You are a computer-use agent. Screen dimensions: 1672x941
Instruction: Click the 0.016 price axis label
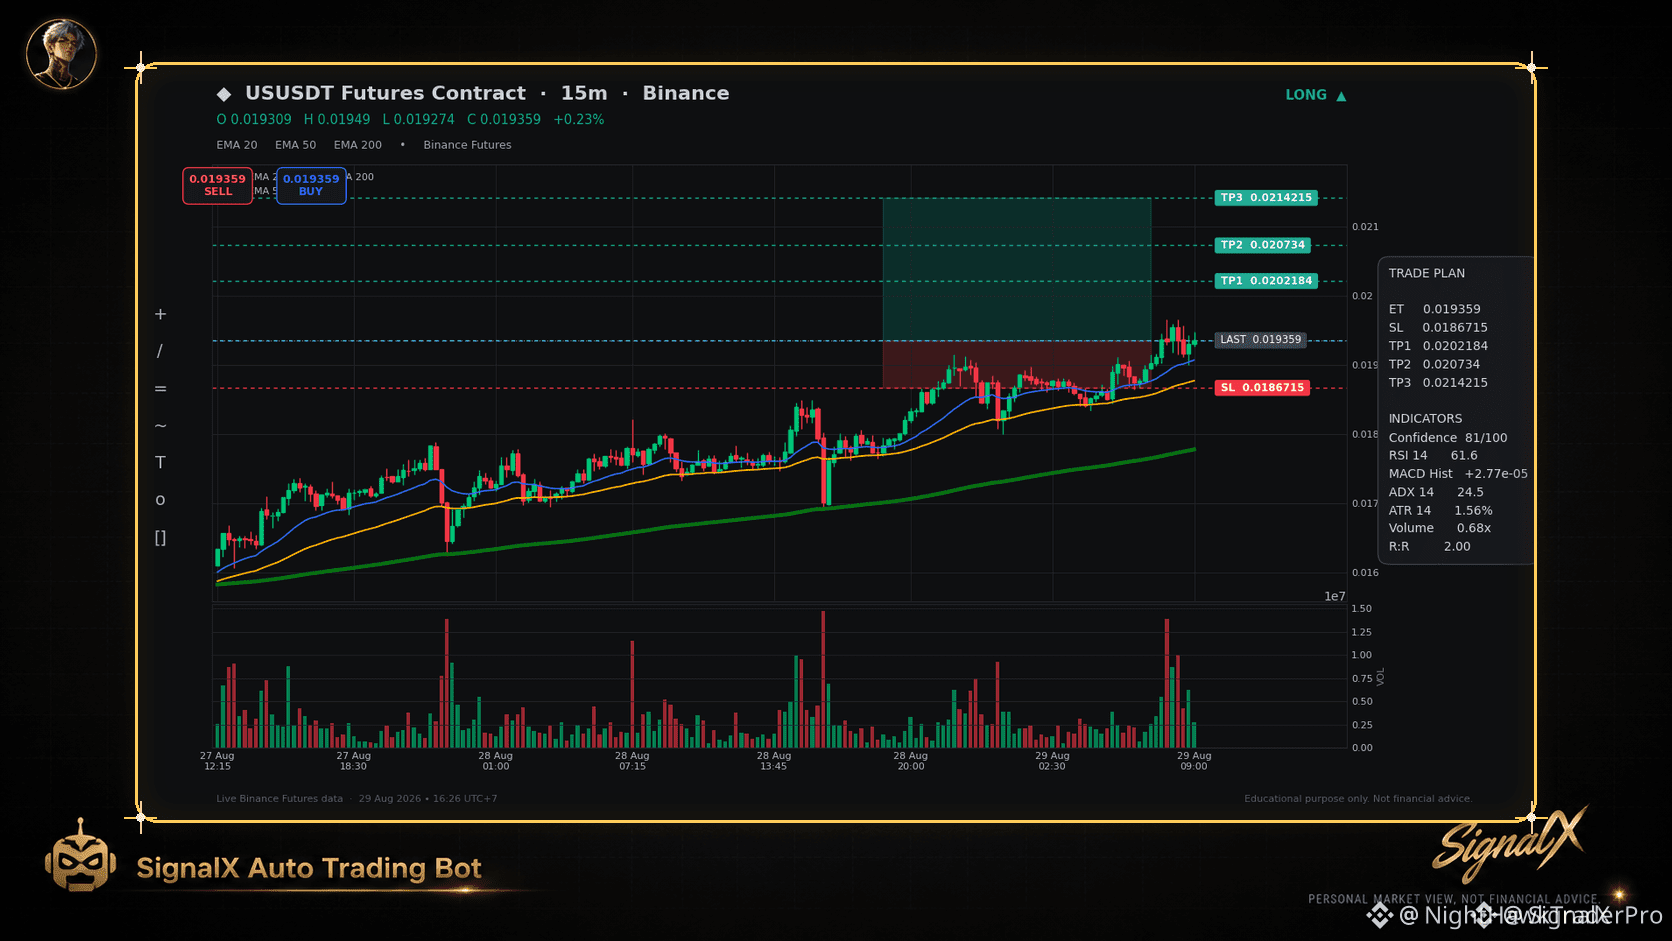tap(1365, 573)
